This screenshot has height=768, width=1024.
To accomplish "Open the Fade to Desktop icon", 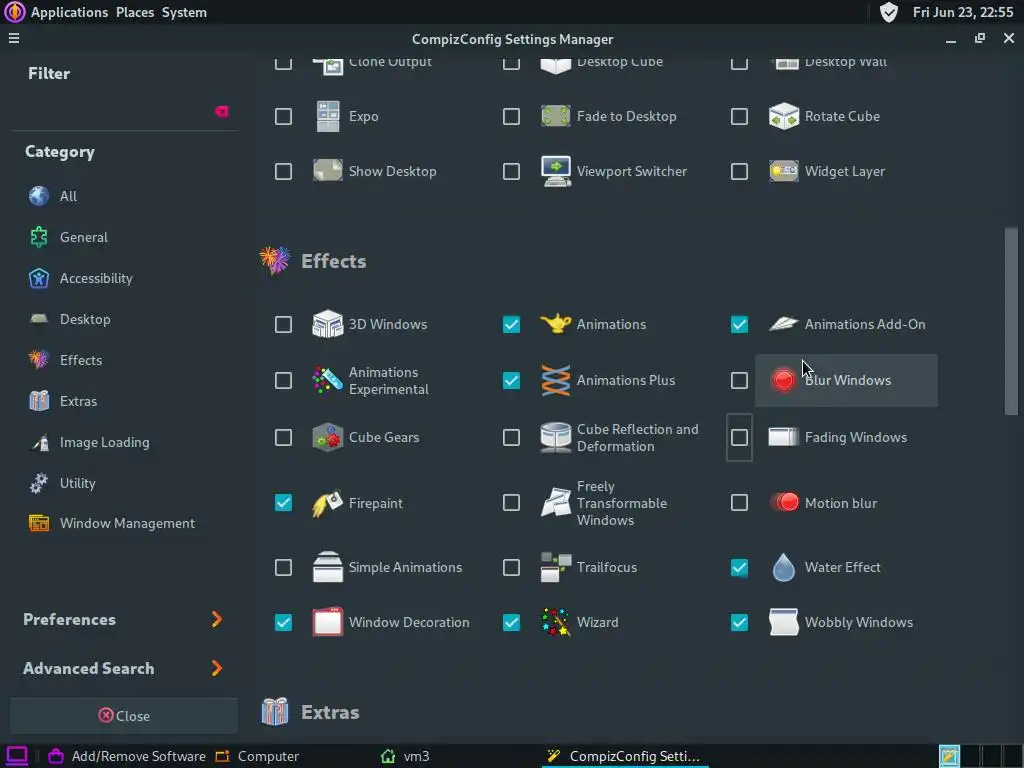I will tap(556, 116).
